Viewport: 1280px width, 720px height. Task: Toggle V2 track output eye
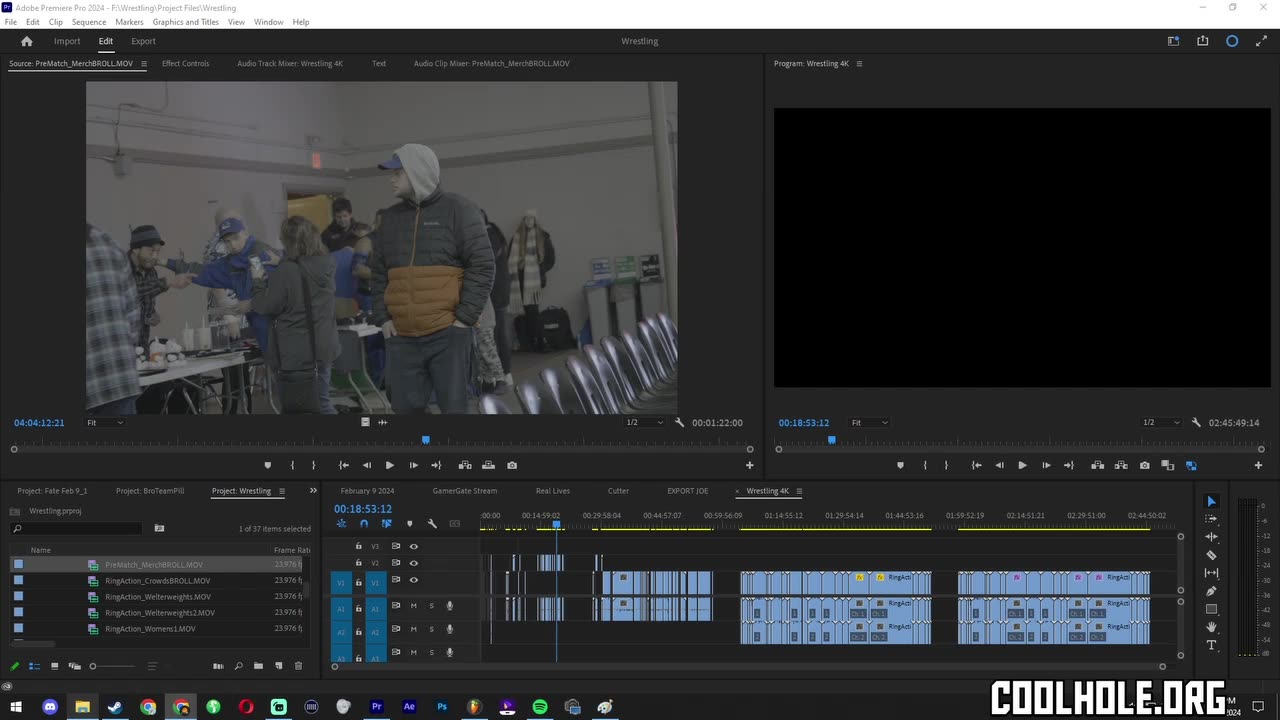413,563
